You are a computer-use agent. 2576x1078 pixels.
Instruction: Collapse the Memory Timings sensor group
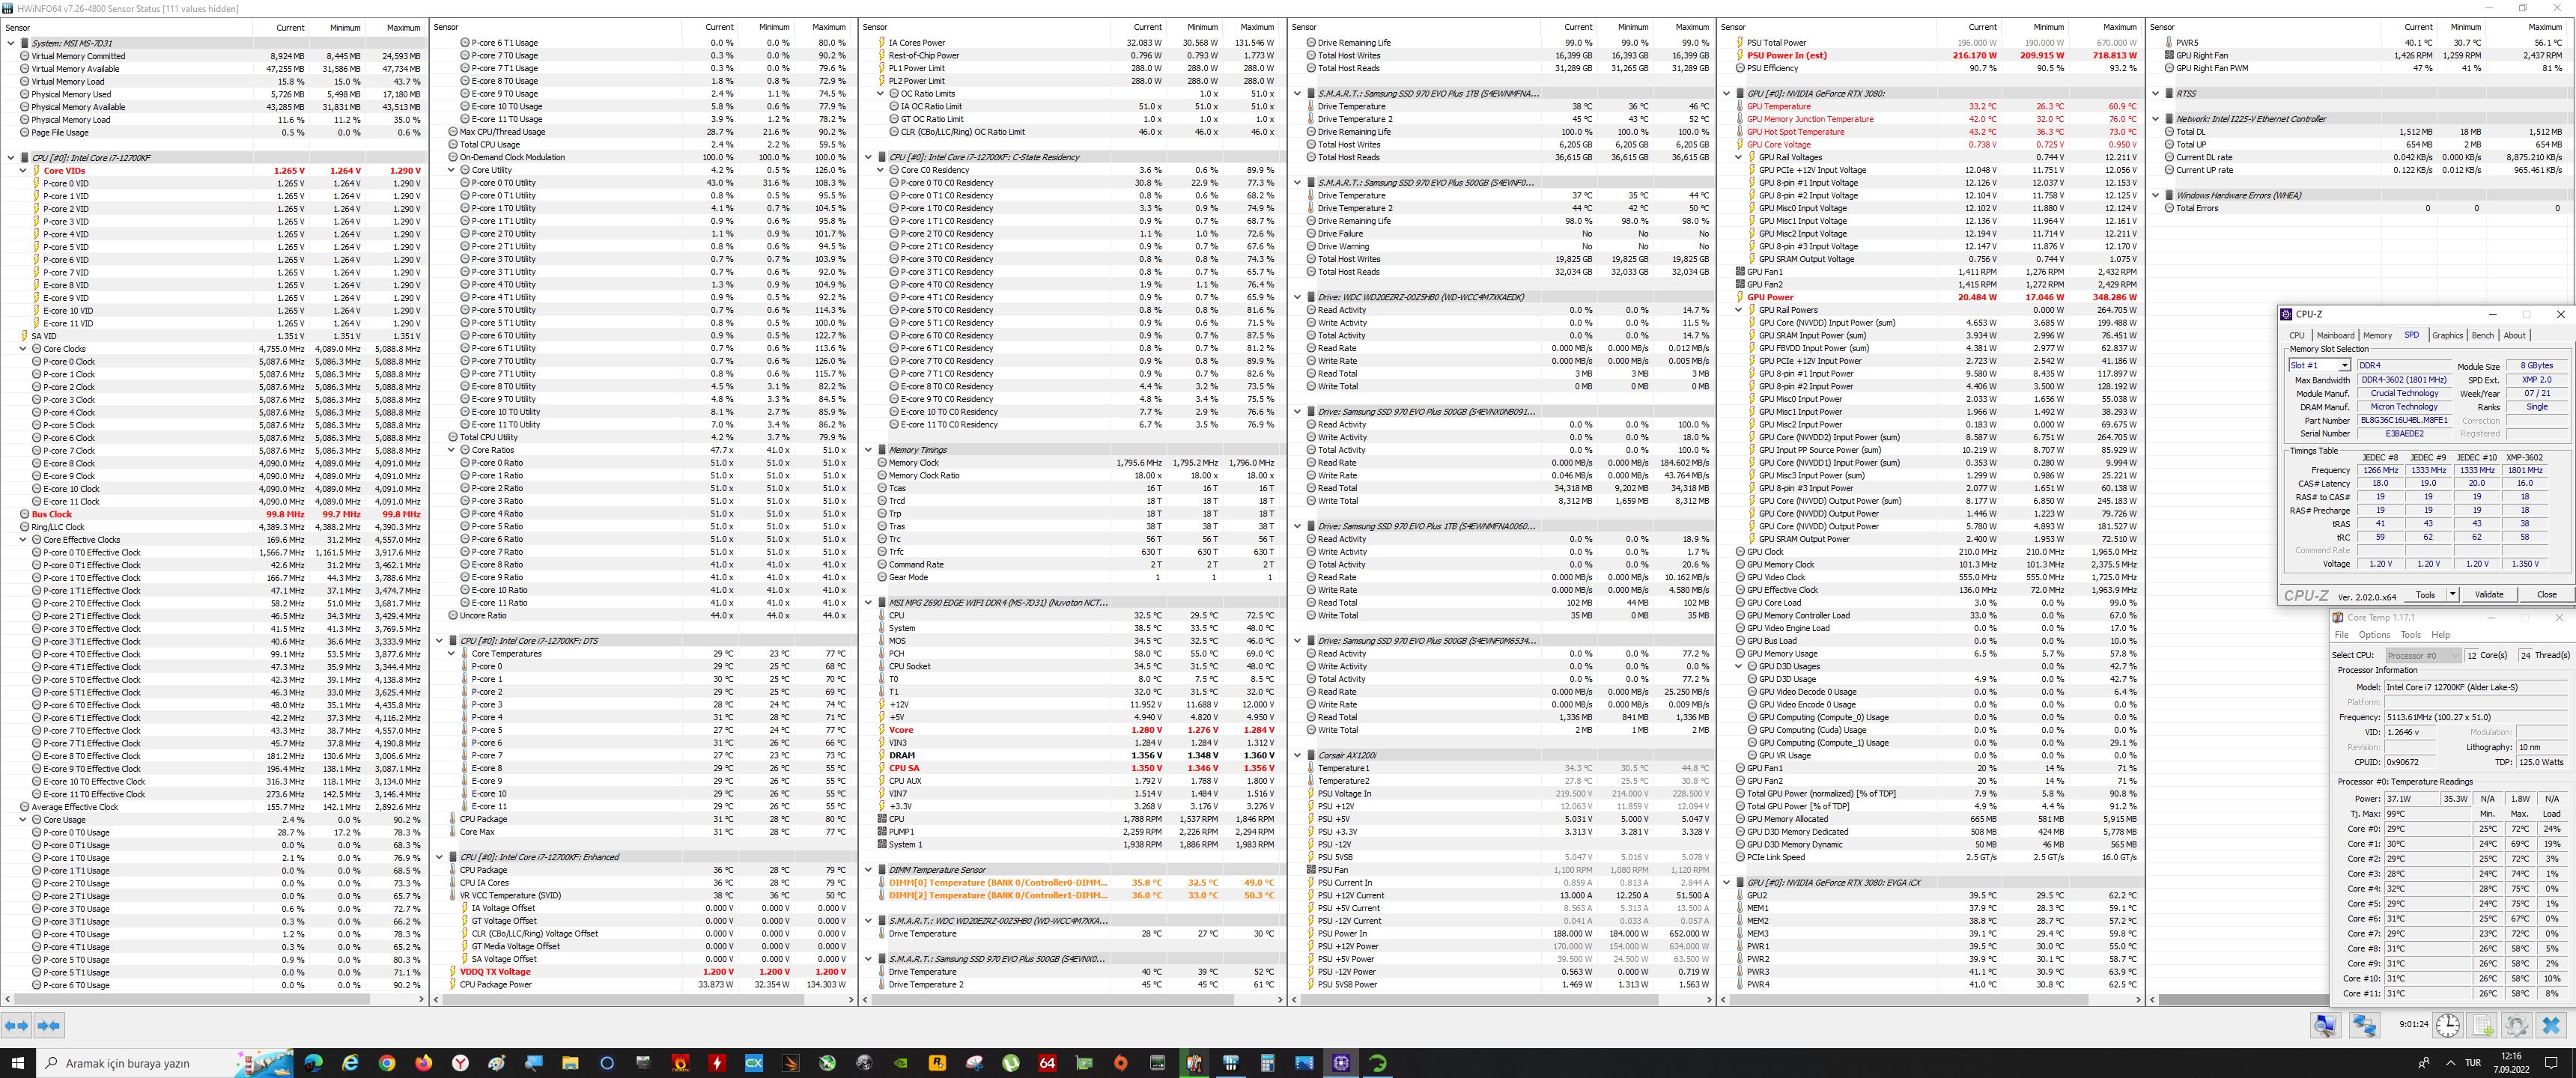(869, 450)
